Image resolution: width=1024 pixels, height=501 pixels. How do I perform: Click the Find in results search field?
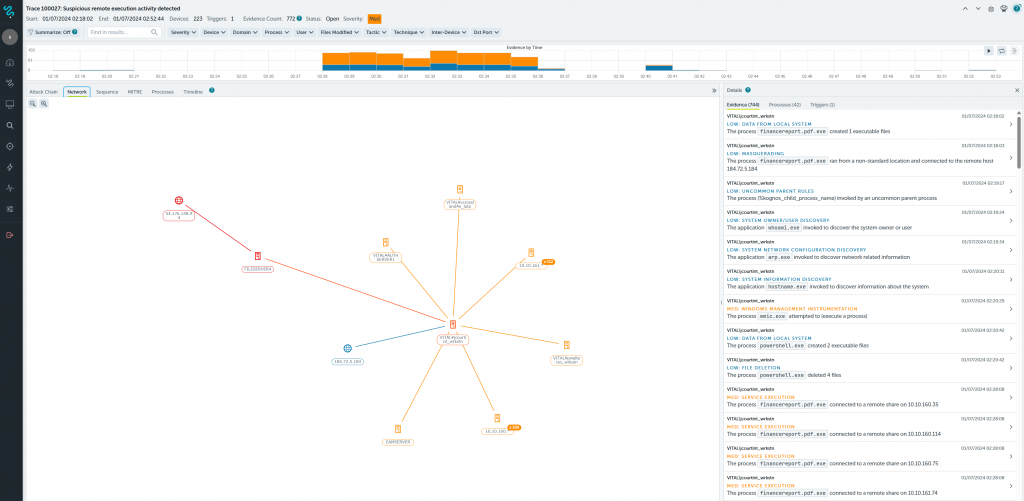tap(123, 32)
